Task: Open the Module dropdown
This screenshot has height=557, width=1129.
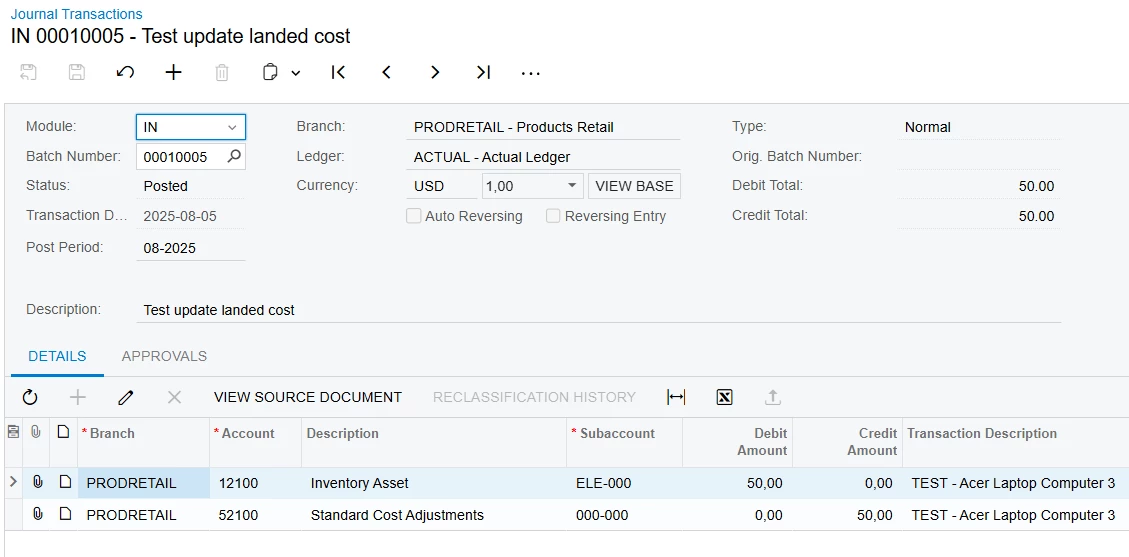Action: 232,127
